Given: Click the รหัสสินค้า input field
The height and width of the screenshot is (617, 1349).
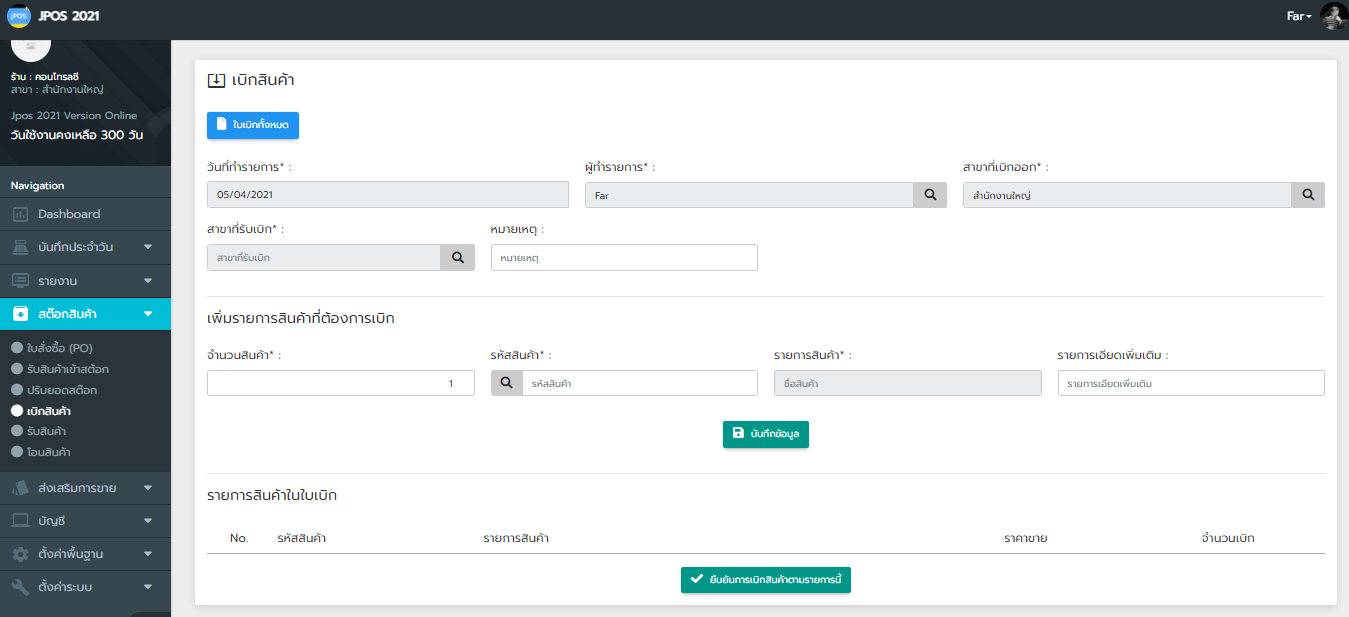Looking at the screenshot, I should pyautogui.click(x=640, y=383).
